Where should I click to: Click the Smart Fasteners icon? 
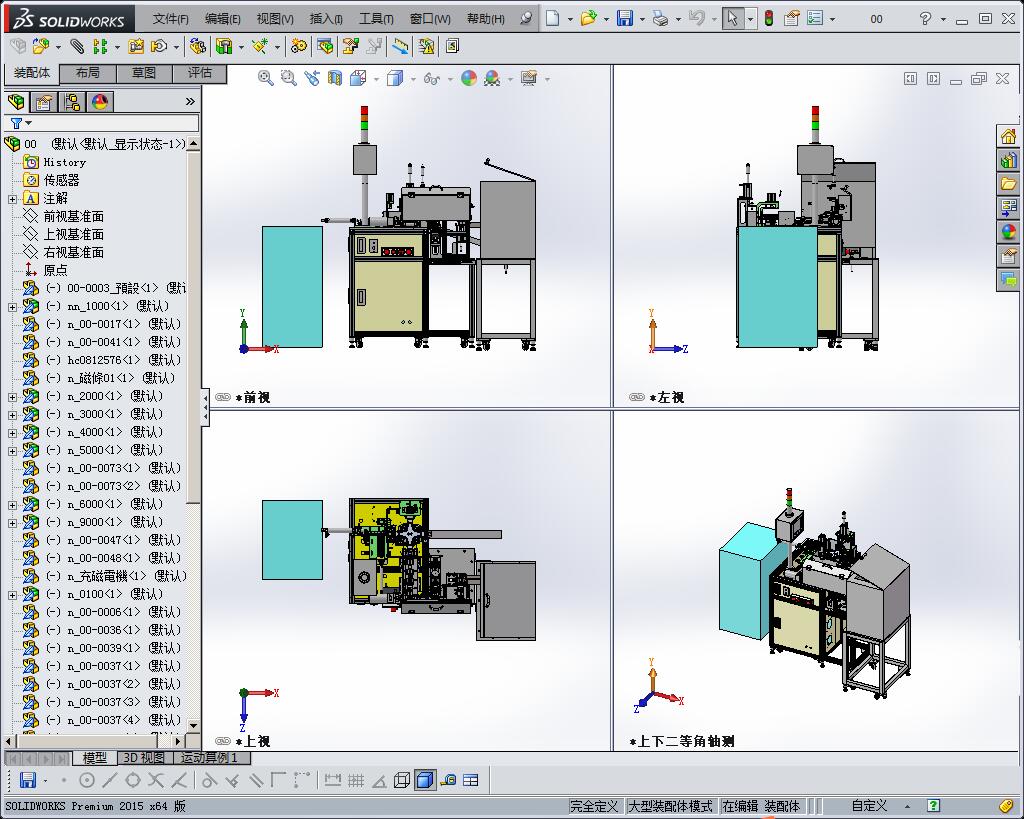coord(136,46)
